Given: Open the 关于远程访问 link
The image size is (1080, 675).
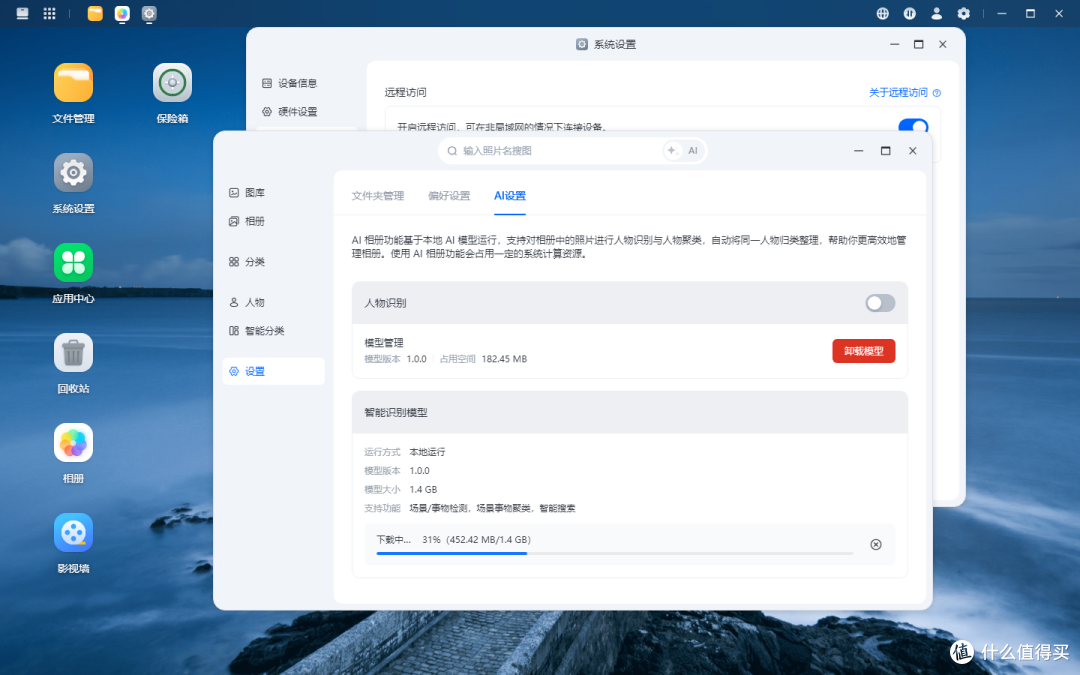Looking at the screenshot, I should (898, 92).
